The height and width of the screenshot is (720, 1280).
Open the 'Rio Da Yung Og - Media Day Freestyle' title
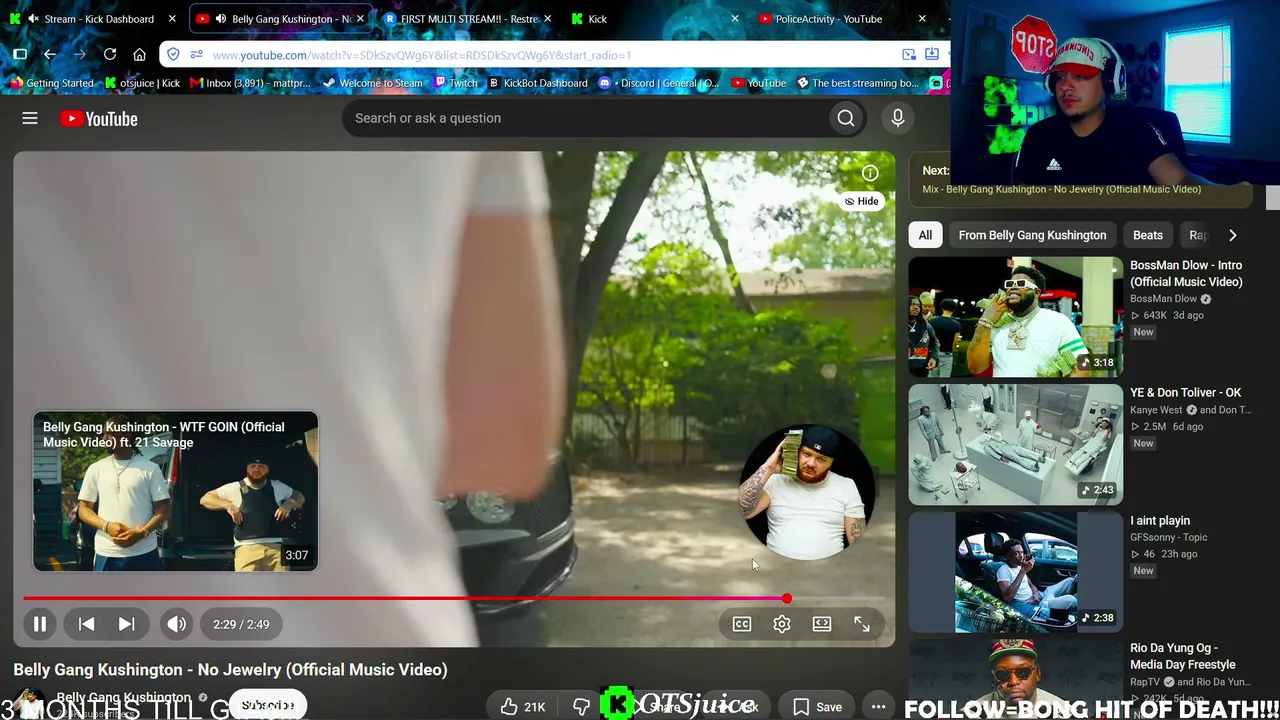pyautogui.click(x=1183, y=656)
